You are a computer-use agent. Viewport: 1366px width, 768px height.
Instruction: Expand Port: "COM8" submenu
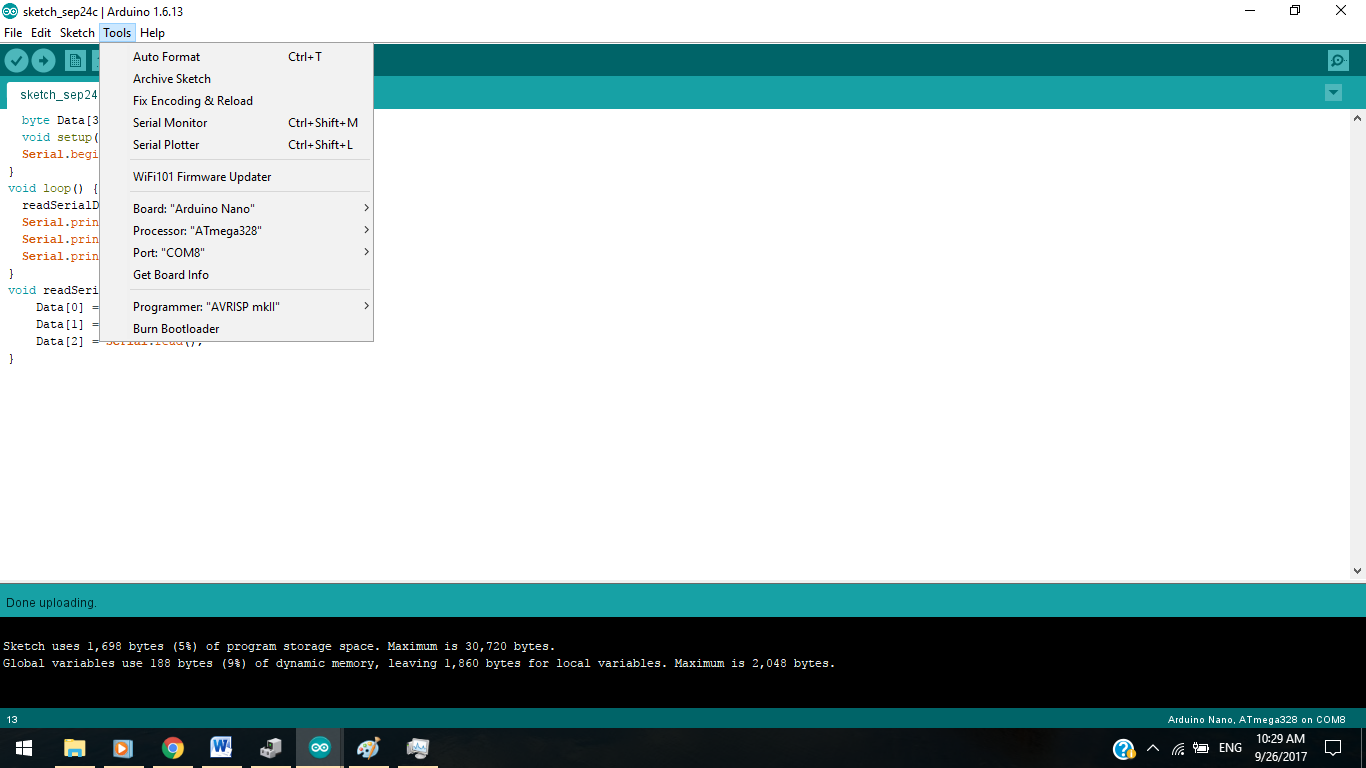coord(236,253)
